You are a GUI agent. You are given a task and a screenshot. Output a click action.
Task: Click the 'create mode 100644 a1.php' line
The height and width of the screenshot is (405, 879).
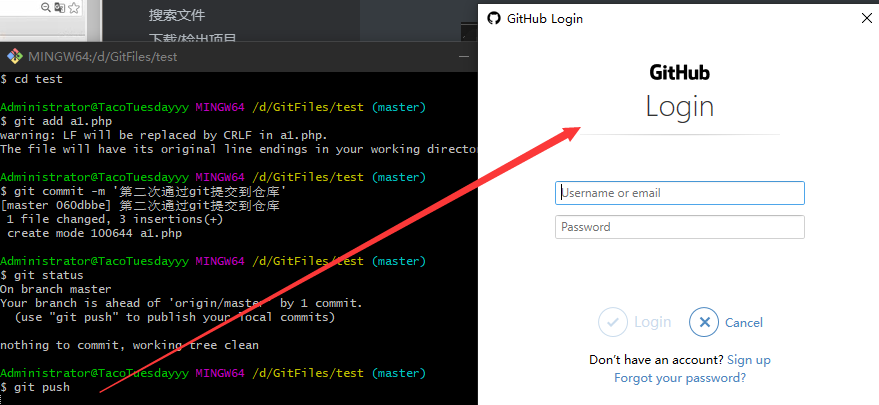pos(94,233)
